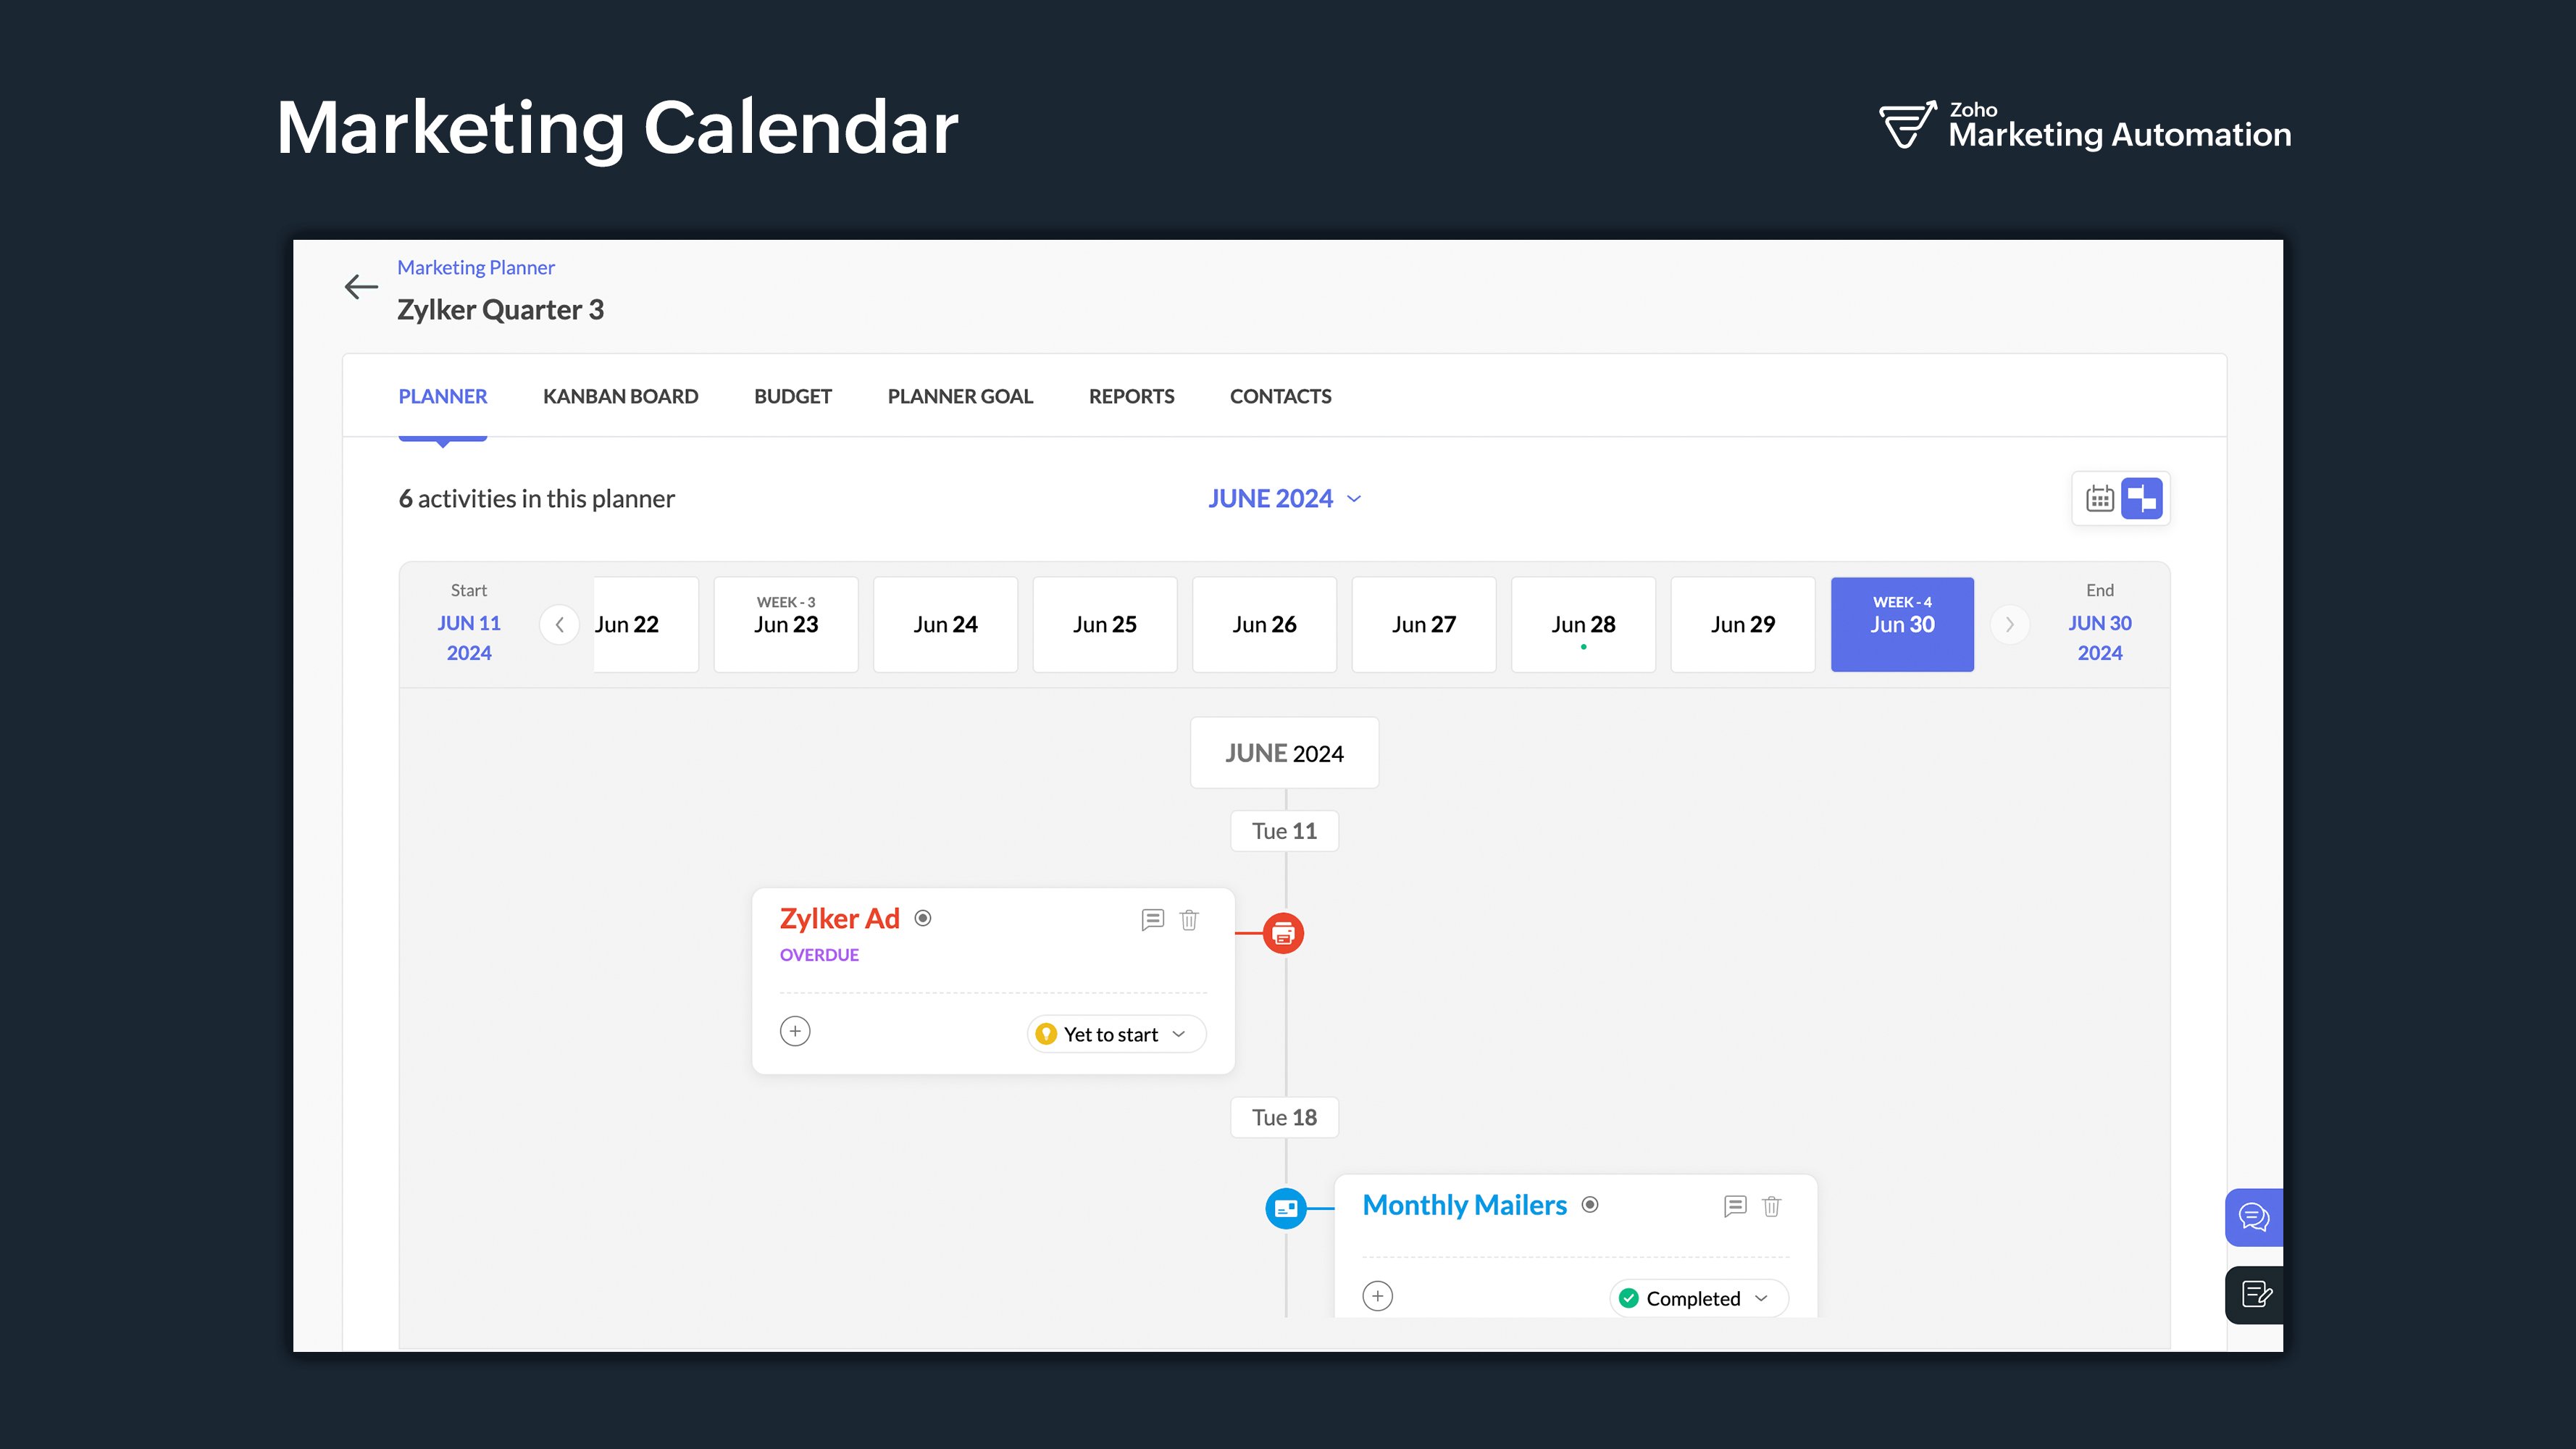Viewport: 2576px width, 1449px height.
Task: Click the back arrow beside Zylker Quarter 3
Action: pos(361,287)
